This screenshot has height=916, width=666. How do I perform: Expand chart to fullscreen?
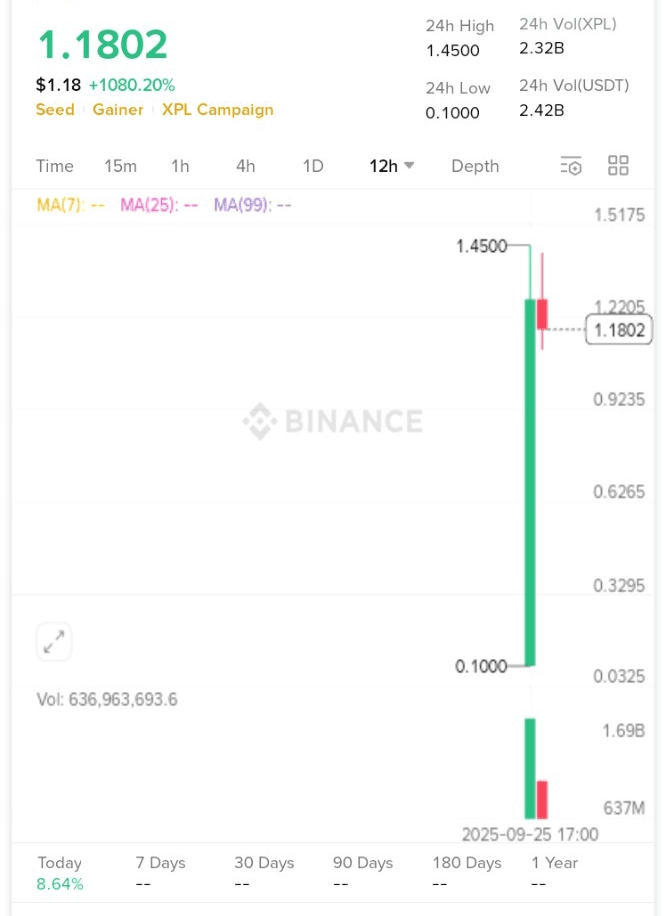click(54, 642)
